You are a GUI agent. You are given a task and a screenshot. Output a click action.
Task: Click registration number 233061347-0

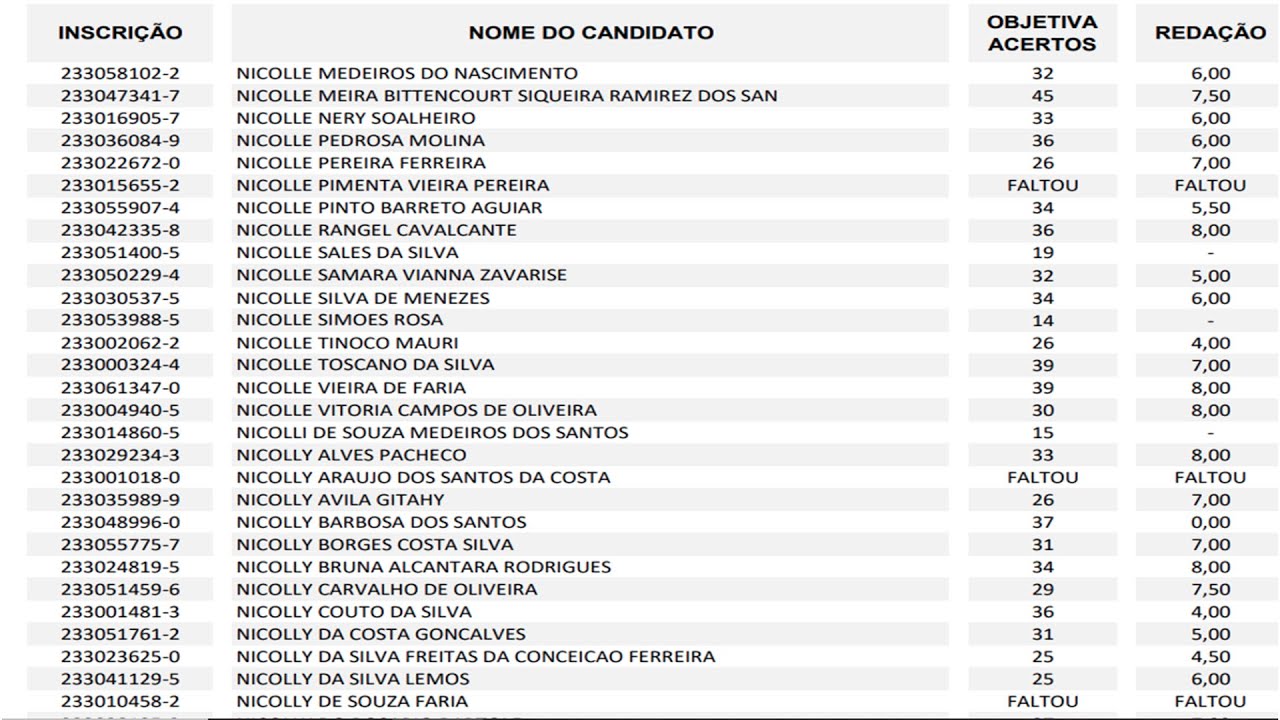click(x=120, y=387)
